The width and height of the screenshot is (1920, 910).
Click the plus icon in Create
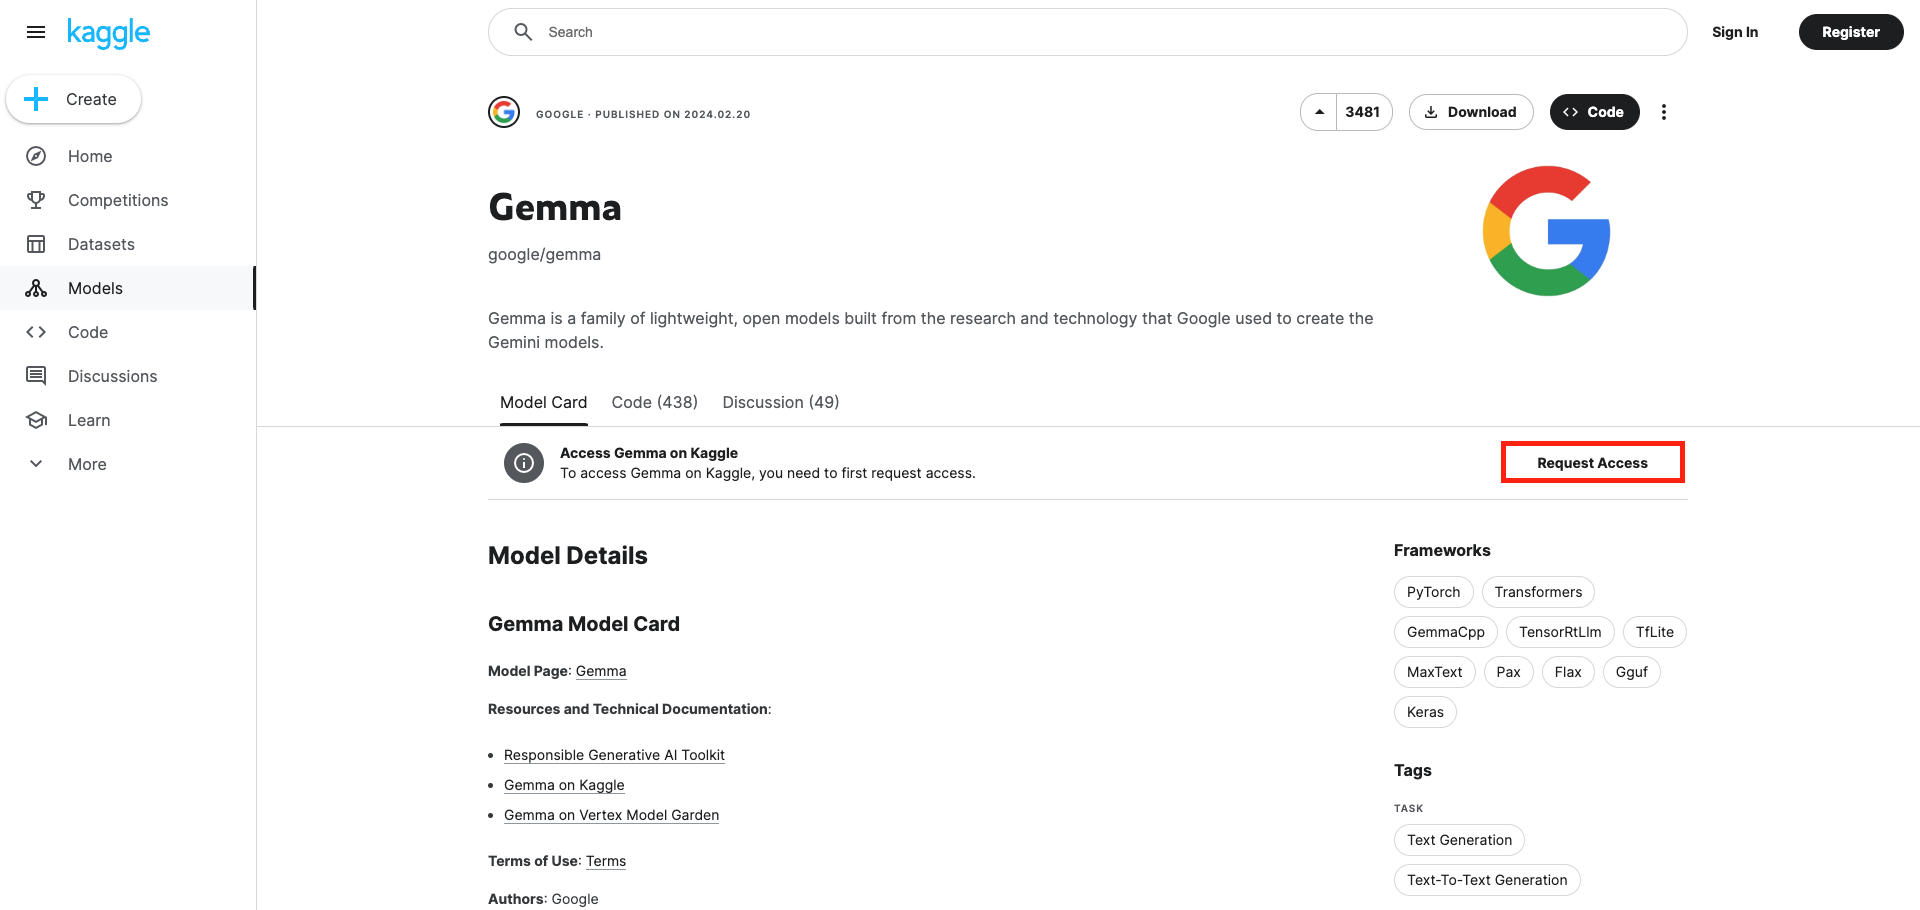[36, 99]
